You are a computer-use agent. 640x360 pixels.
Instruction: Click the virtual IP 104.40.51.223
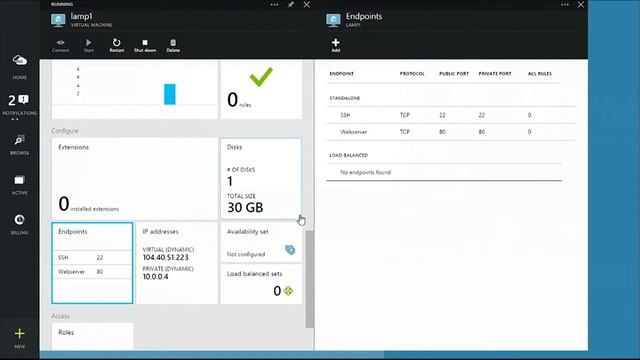click(x=165, y=258)
